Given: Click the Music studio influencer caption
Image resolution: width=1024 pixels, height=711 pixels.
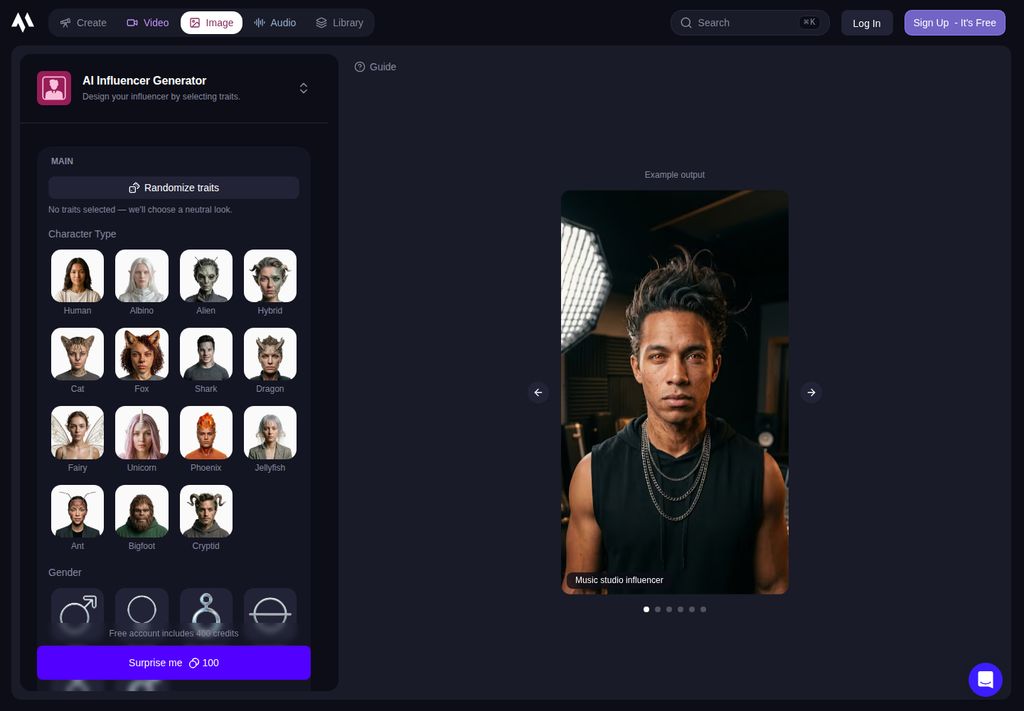Looking at the screenshot, I should 618,580.
